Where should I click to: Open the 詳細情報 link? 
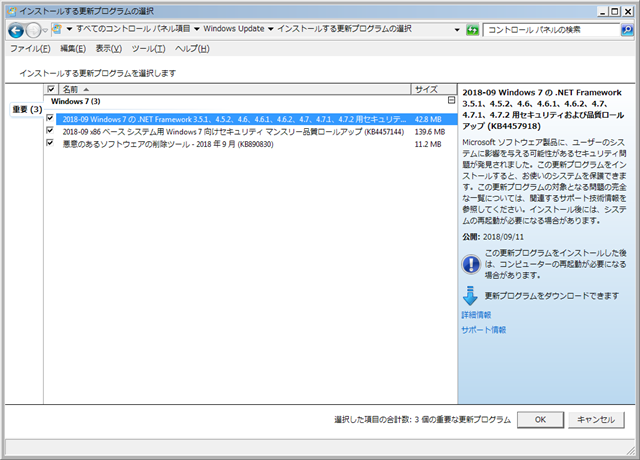[x=476, y=315]
